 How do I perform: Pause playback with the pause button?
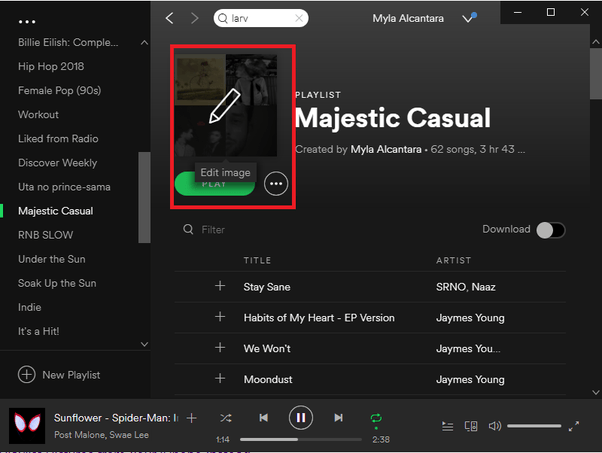[x=301, y=417]
